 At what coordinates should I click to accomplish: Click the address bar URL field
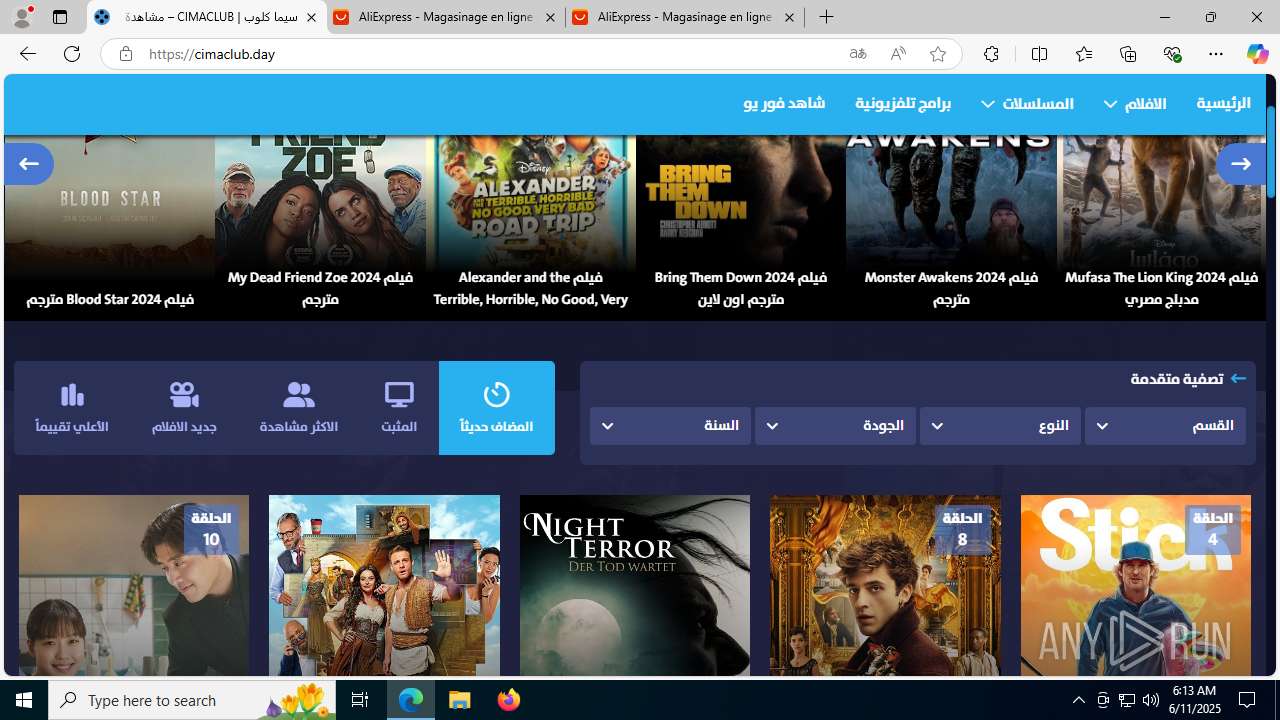(490, 54)
